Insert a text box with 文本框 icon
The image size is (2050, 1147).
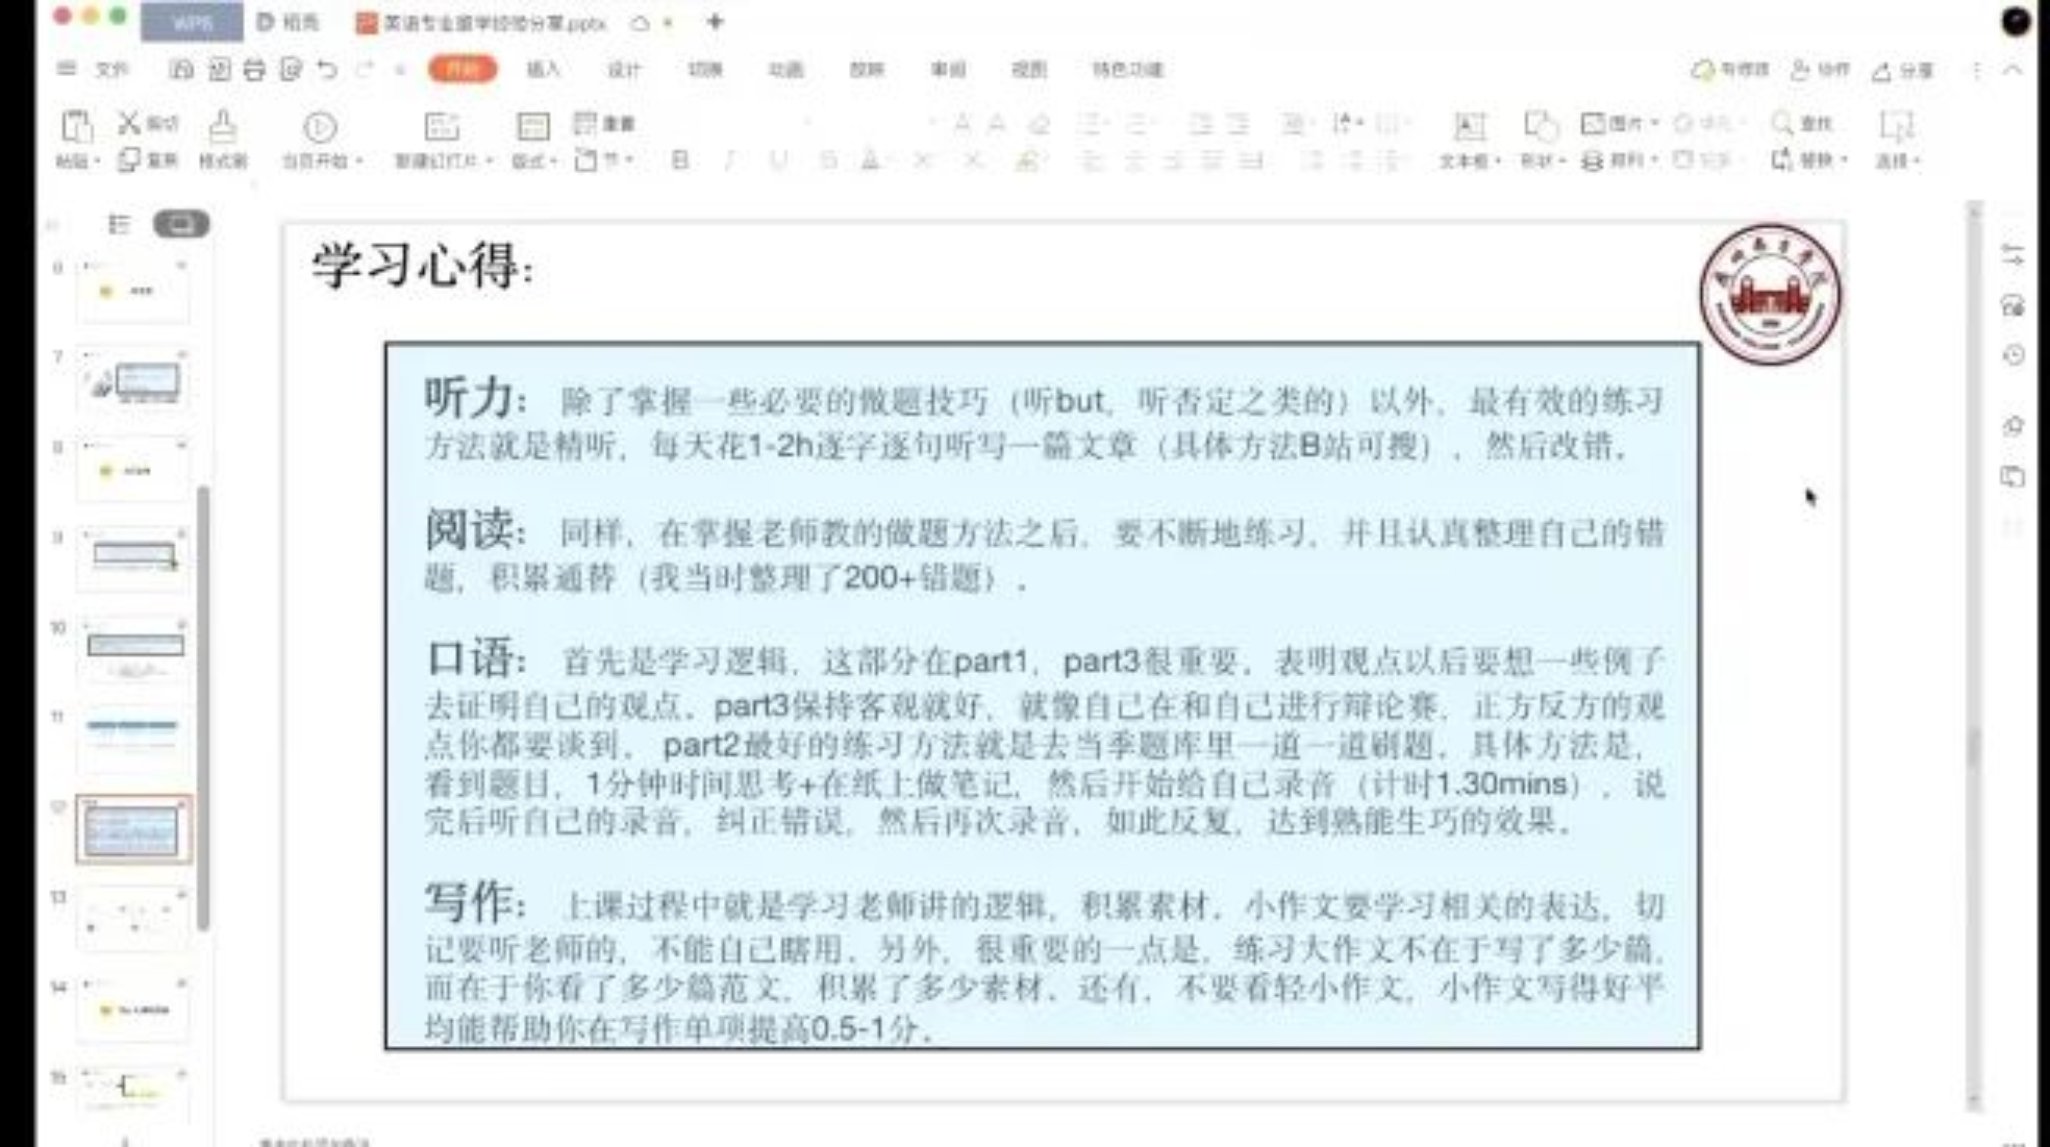pos(1468,128)
